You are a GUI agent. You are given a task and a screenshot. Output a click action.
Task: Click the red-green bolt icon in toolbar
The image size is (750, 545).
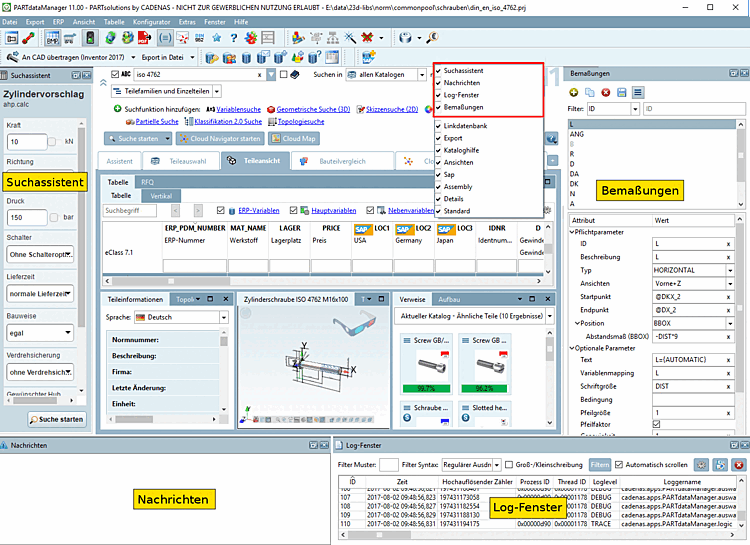(28, 37)
